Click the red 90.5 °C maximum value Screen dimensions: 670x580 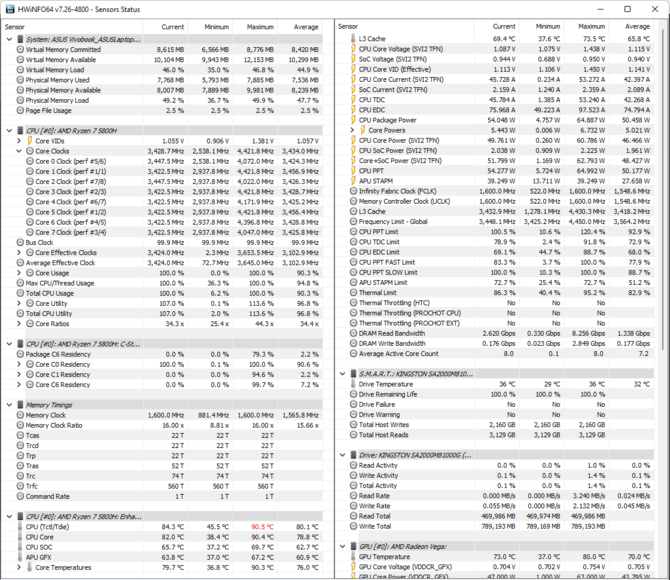(x=262, y=527)
